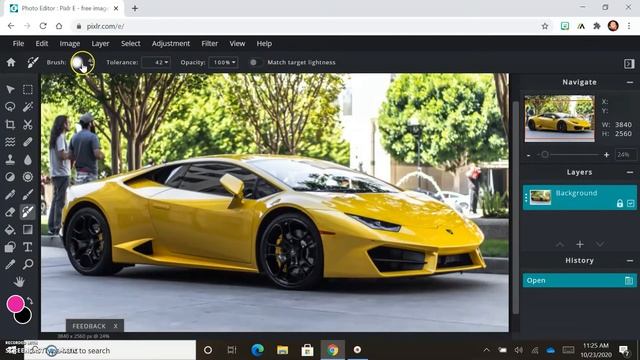
Task: Go to Pixlr home
Action: (11, 62)
